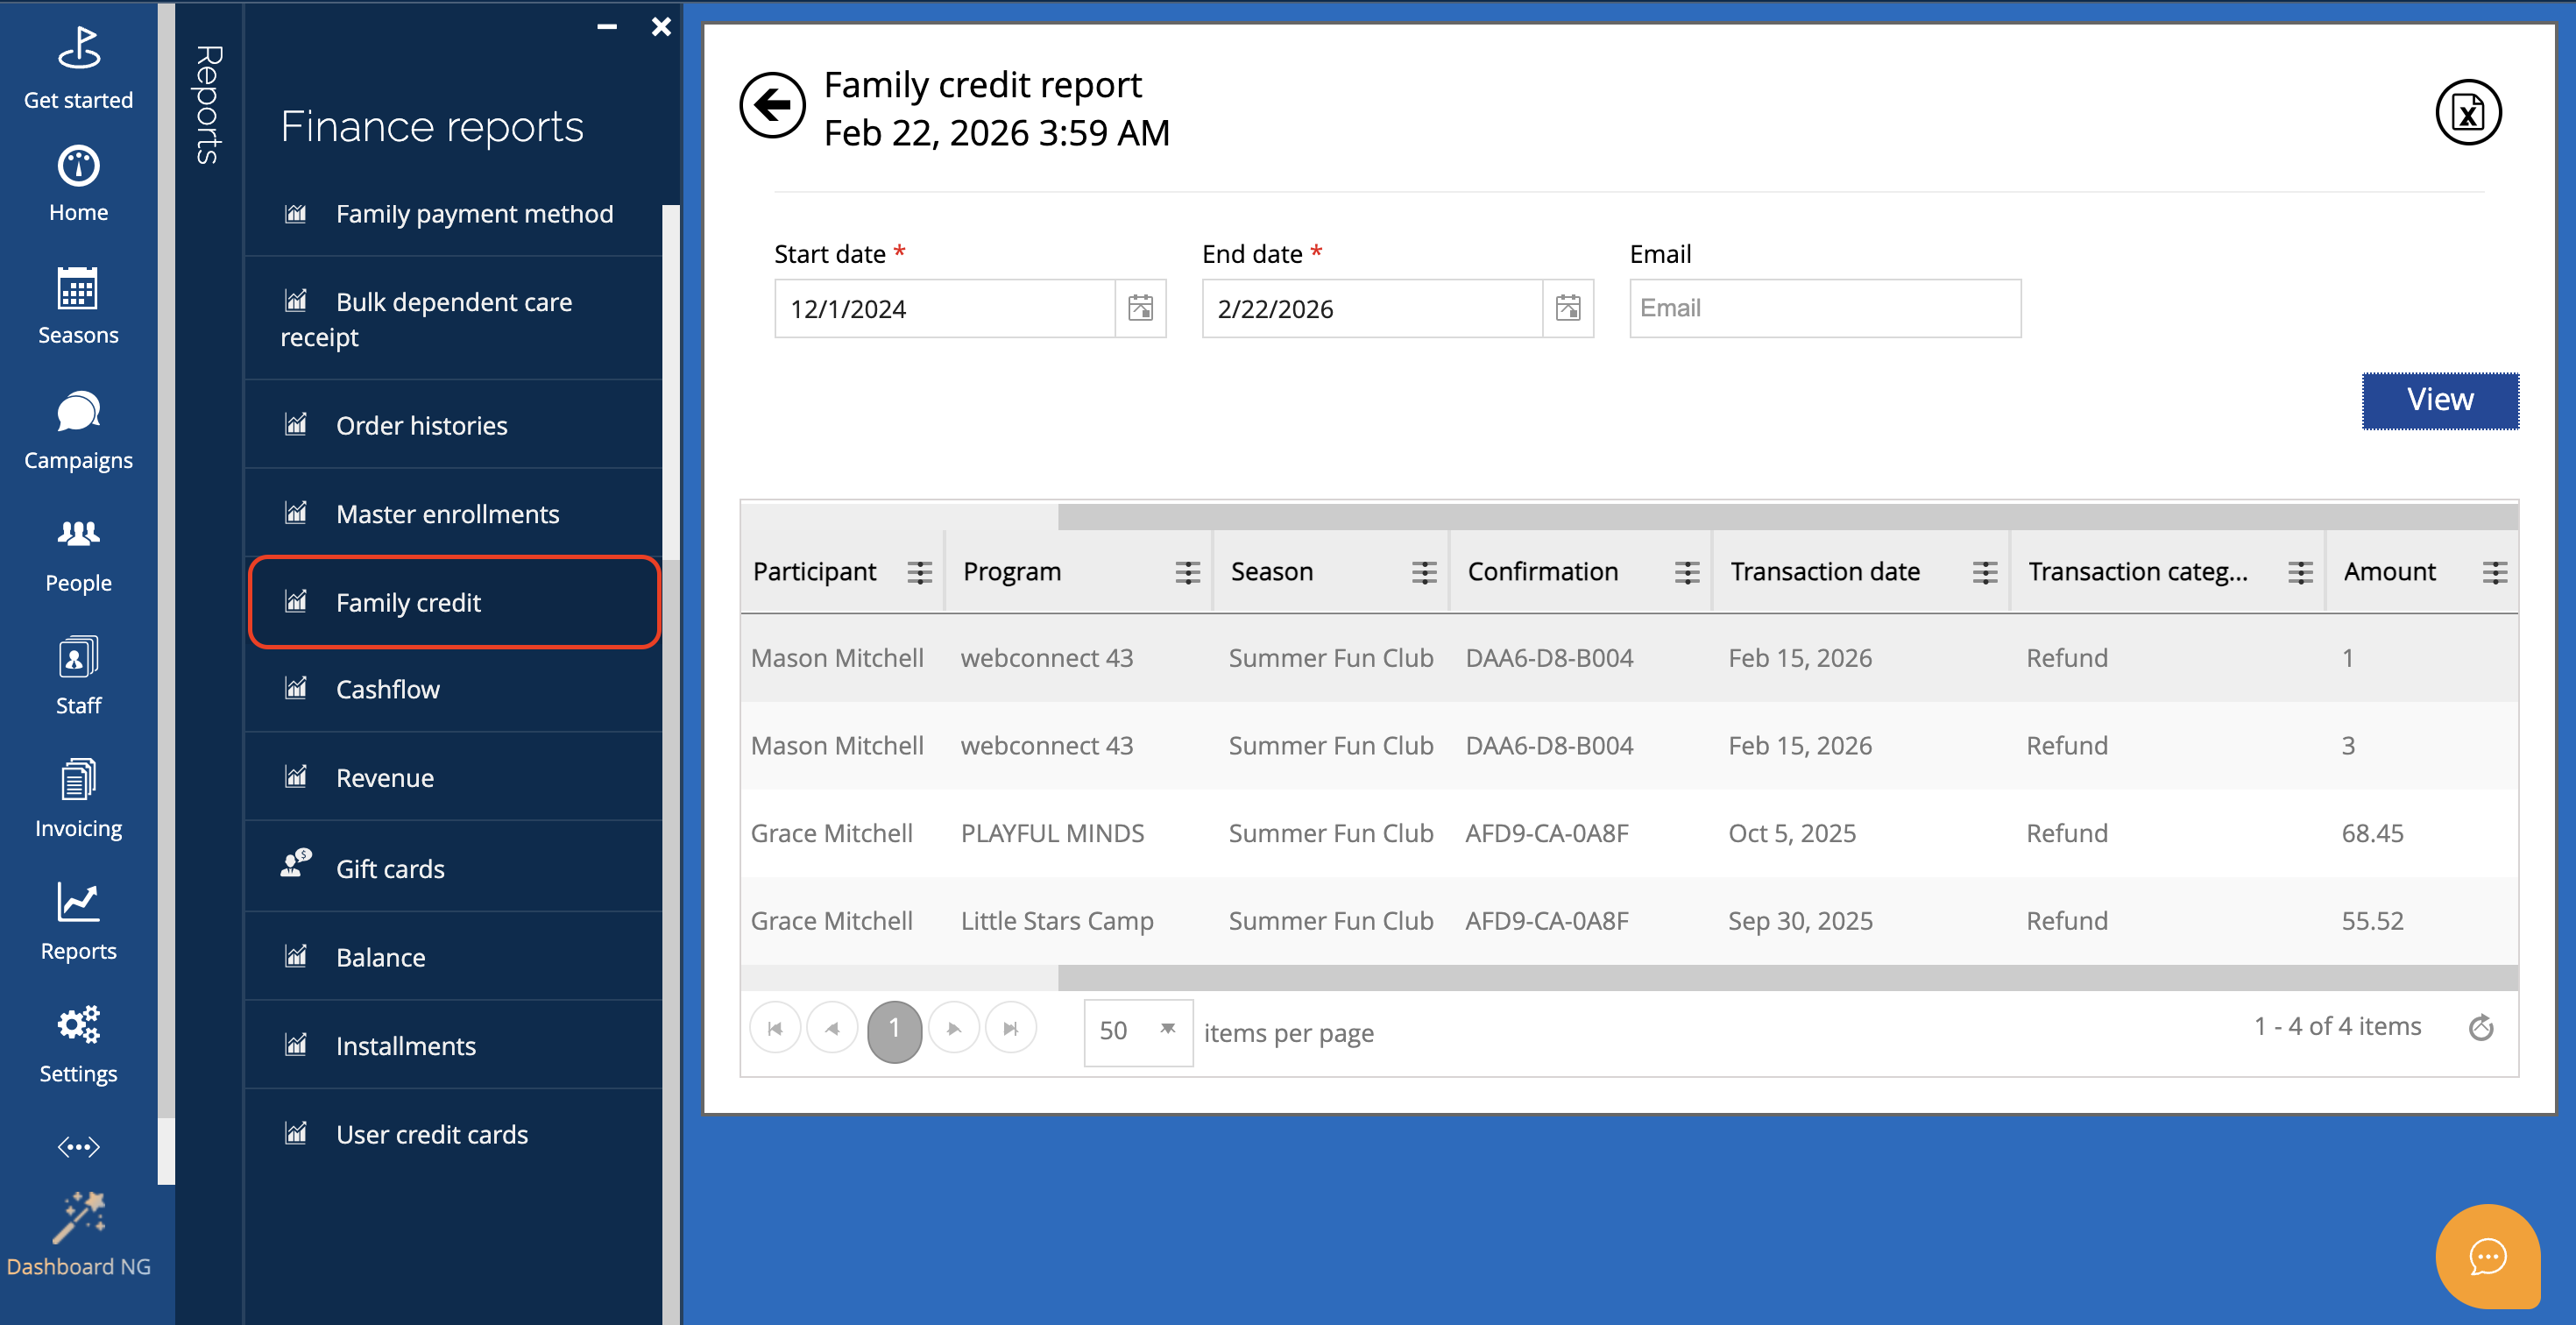Open Start date calendar picker
Image resolution: width=2576 pixels, height=1325 pixels.
(x=1140, y=308)
